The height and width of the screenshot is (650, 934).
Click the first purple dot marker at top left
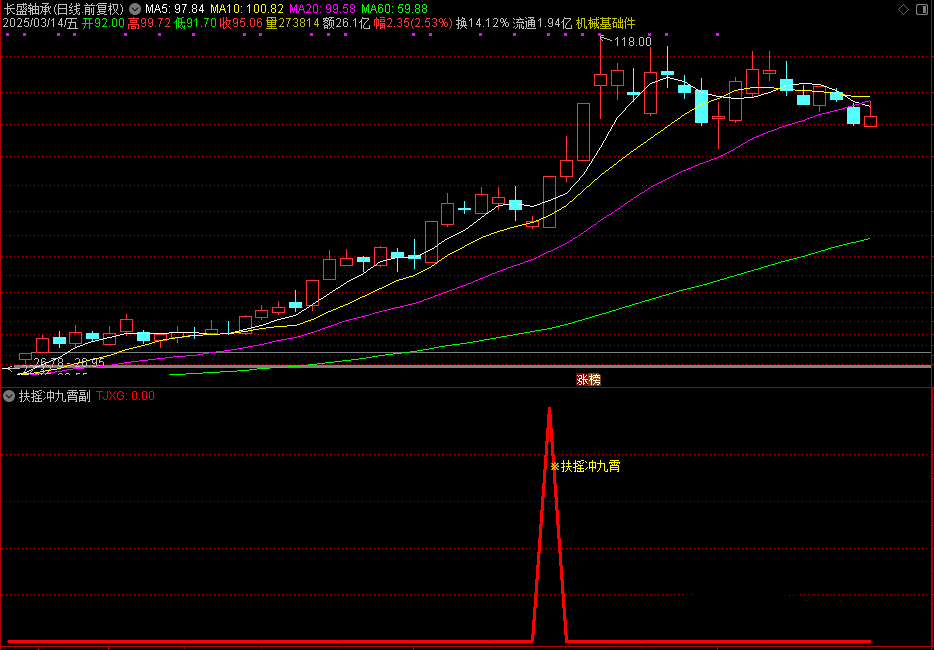pyautogui.click(x=7, y=33)
